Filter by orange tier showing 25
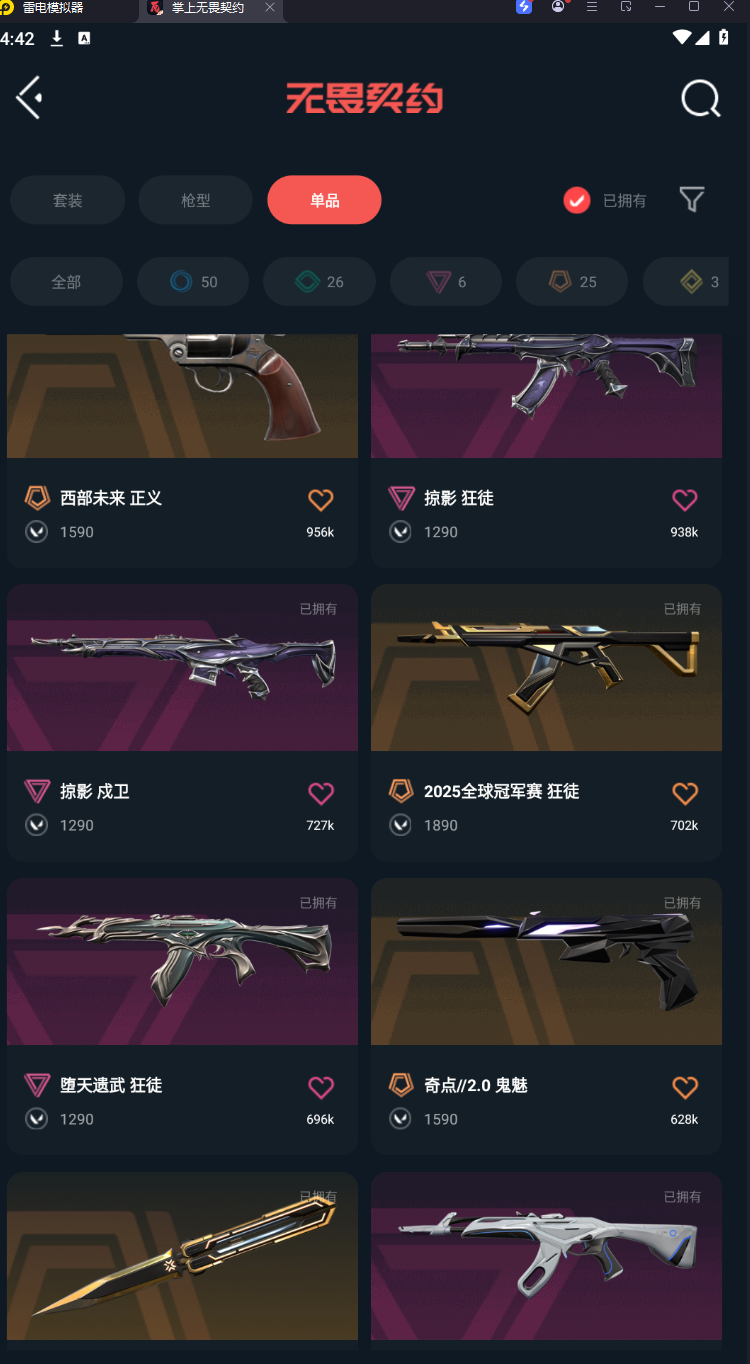This screenshot has height=1364, width=750. tap(572, 282)
